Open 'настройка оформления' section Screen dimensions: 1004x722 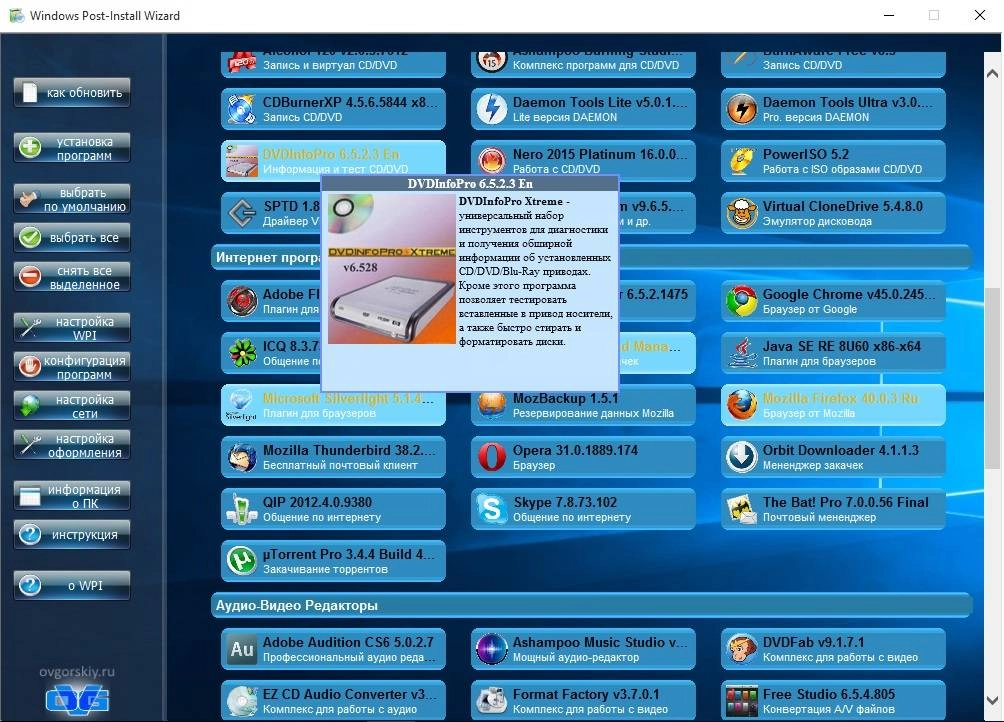click(x=72, y=445)
